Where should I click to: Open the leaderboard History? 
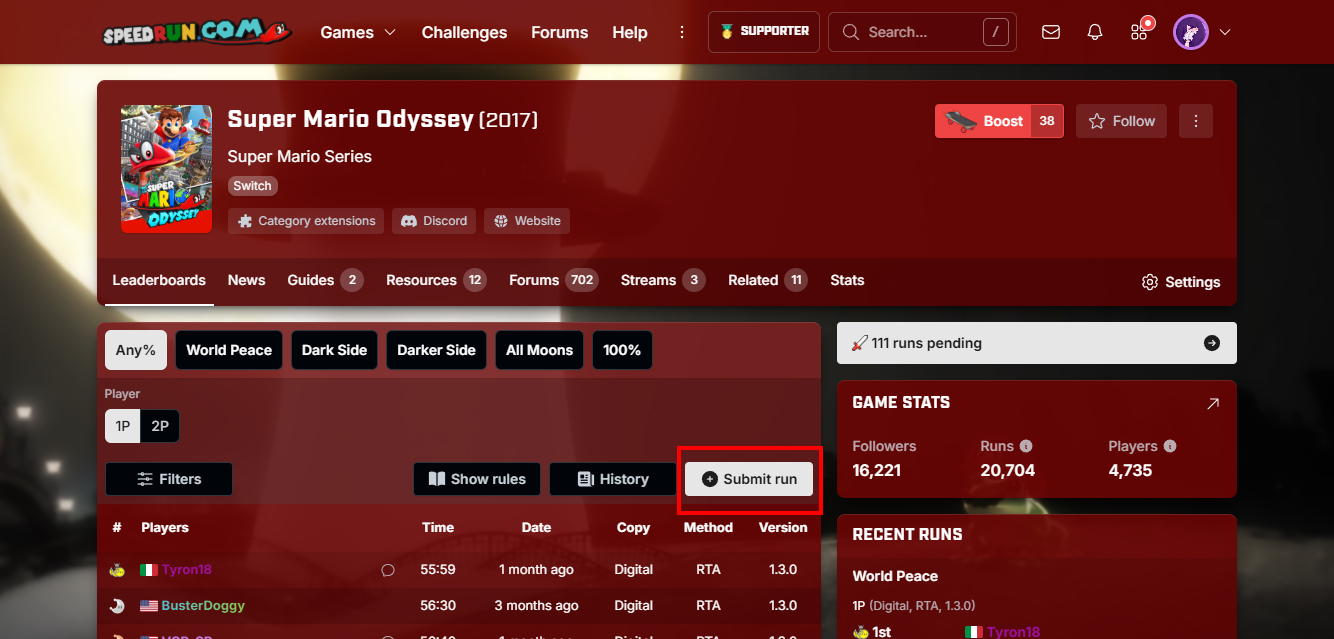(x=613, y=479)
